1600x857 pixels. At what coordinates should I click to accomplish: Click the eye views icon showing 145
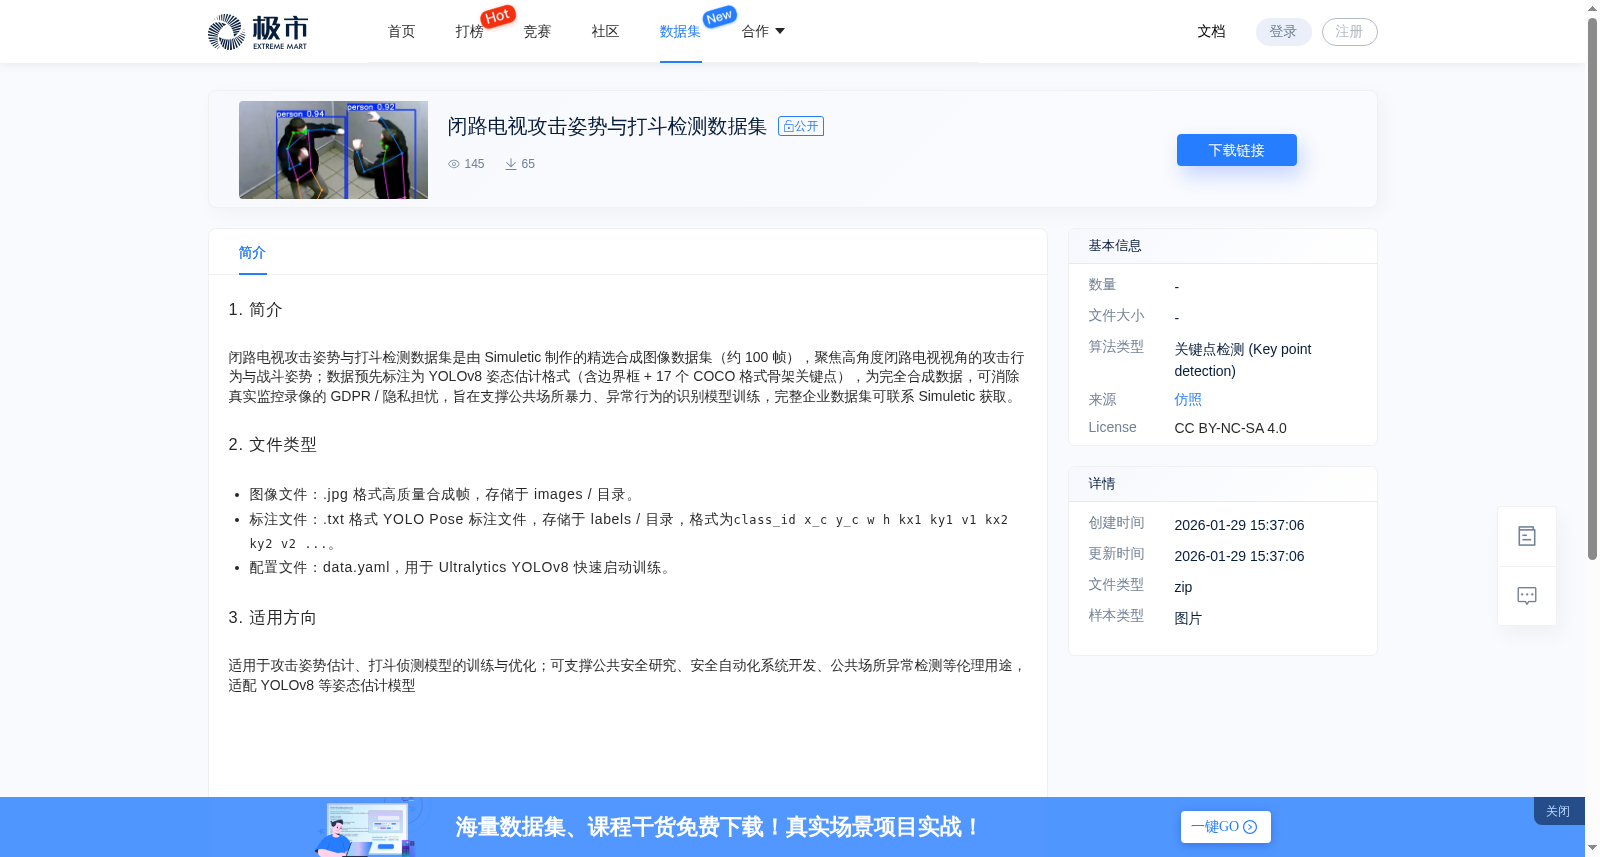[x=454, y=164]
